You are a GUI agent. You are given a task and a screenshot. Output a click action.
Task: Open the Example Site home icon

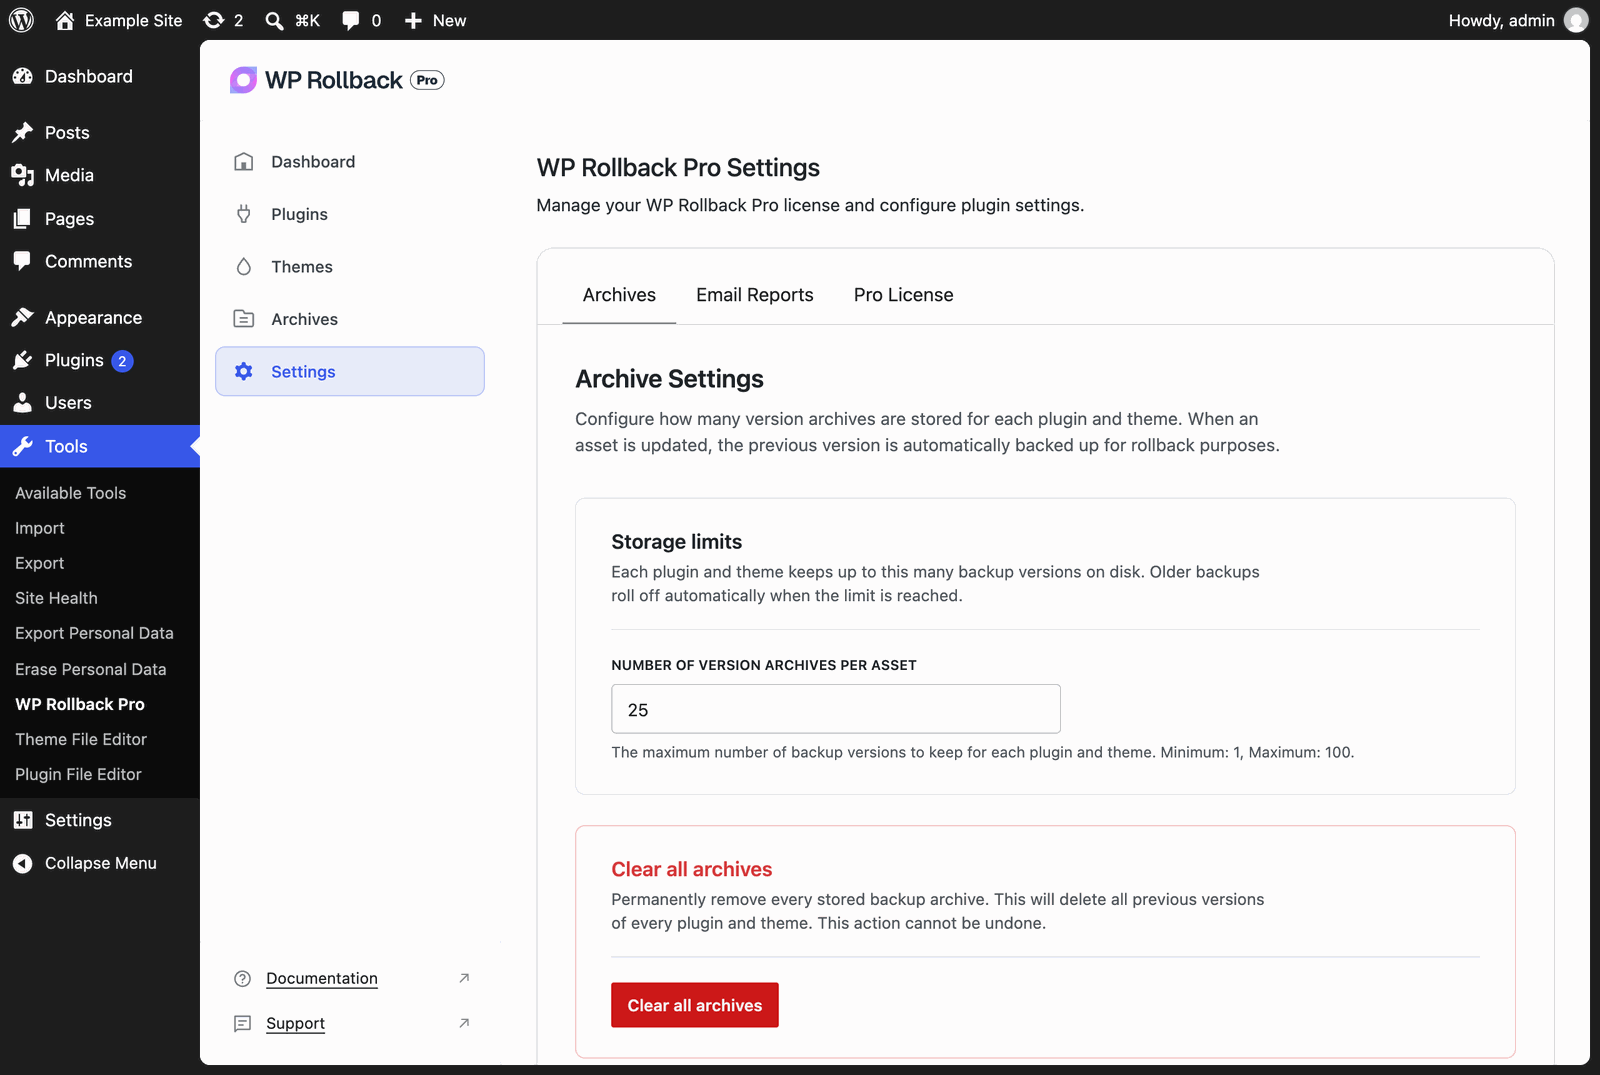pyautogui.click(x=65, y=20)
